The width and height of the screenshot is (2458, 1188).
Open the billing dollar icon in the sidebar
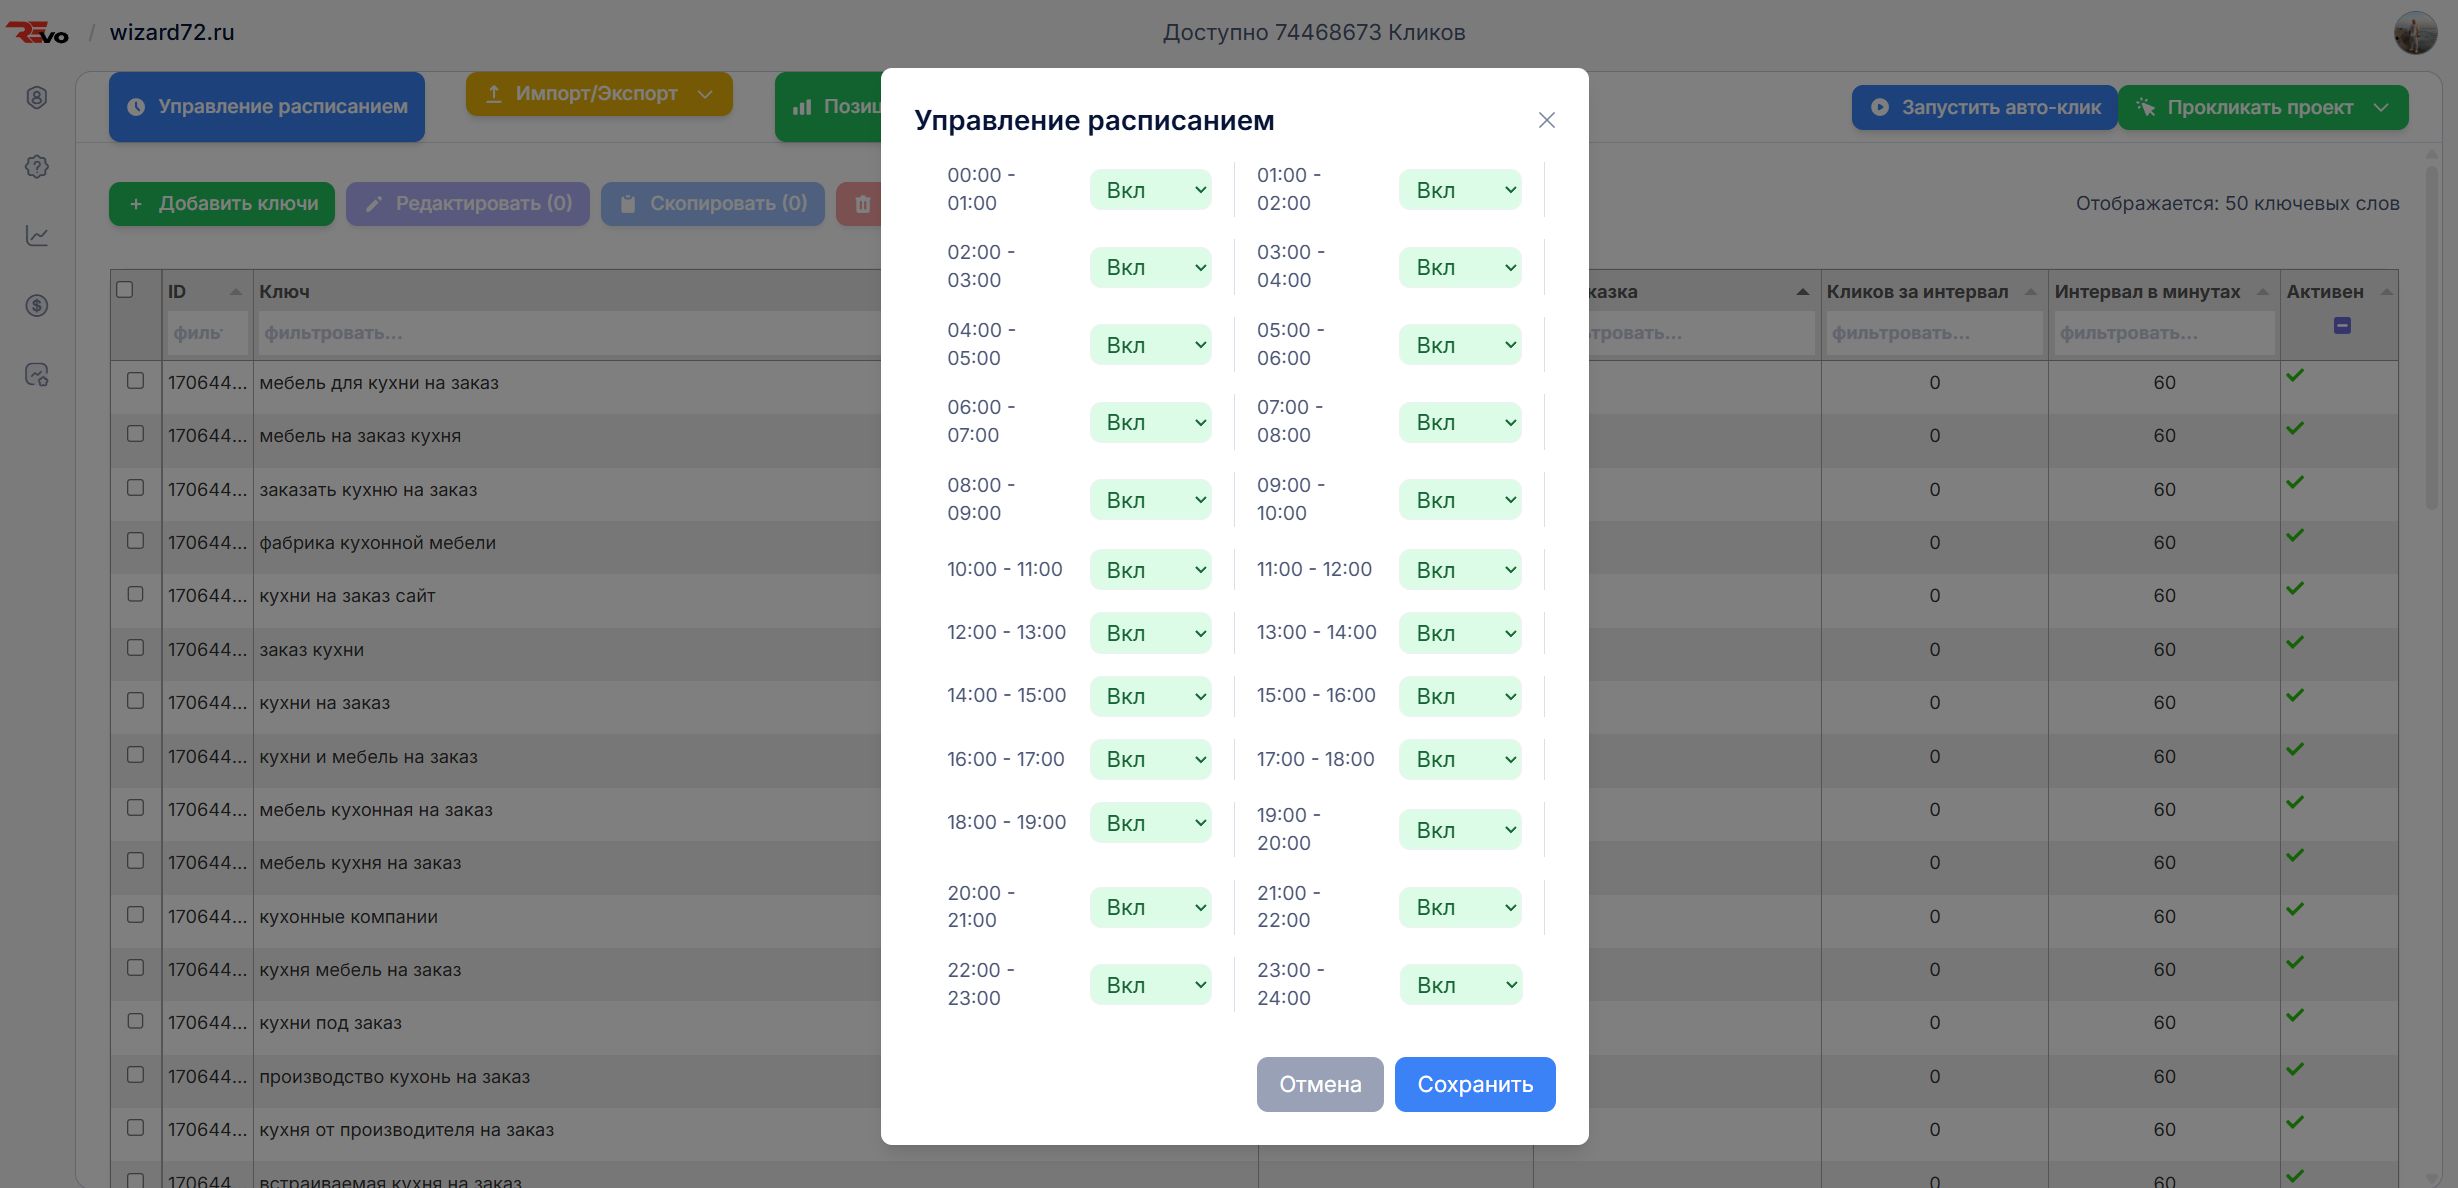point(36,305)
